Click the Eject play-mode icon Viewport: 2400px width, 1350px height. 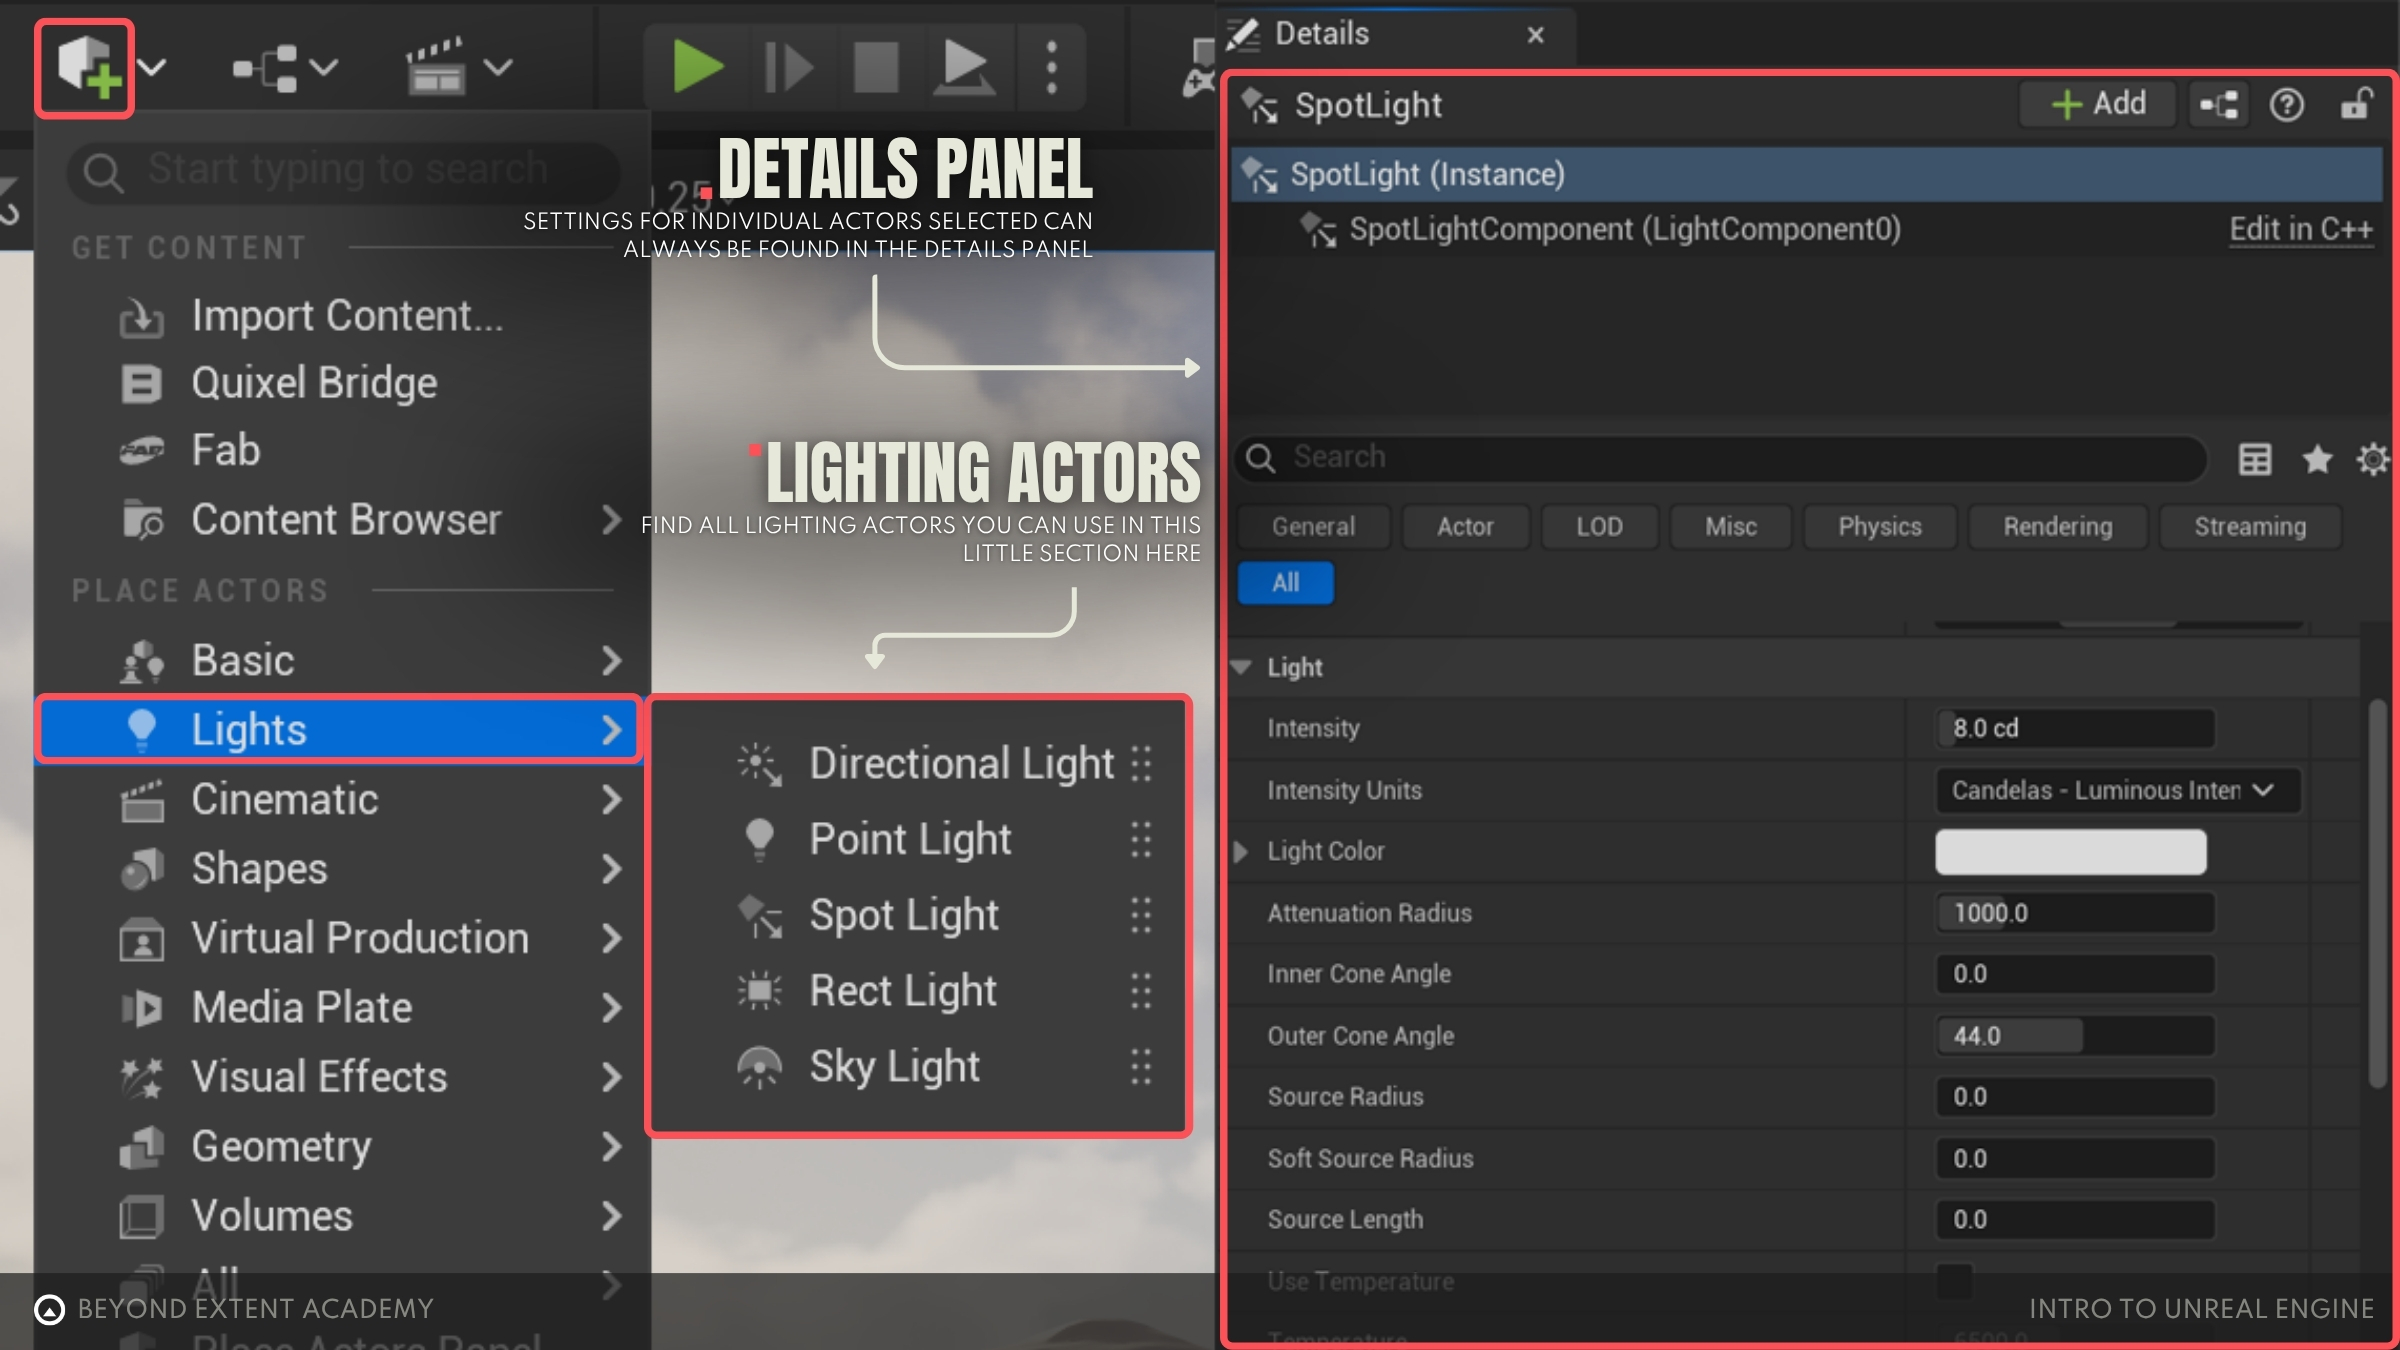click(x=964, y=67)
